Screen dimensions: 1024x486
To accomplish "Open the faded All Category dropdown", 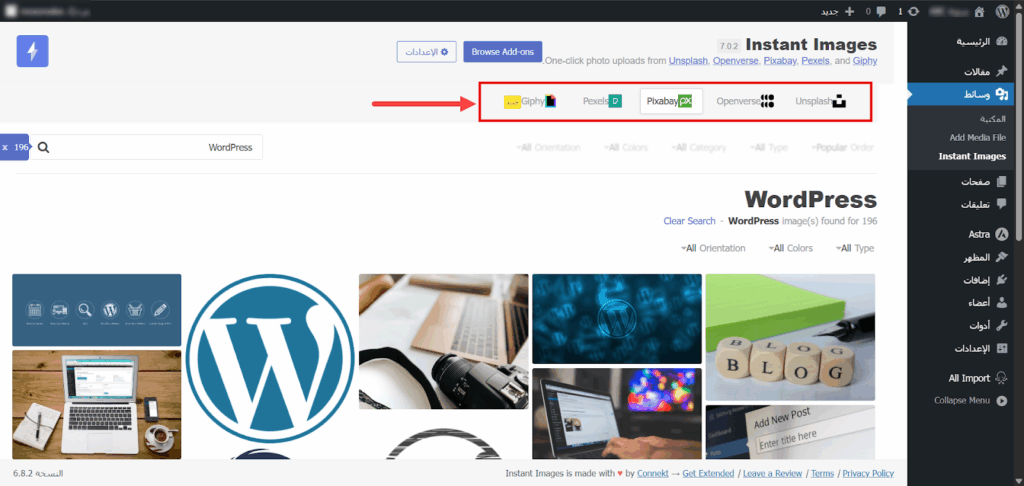I will click(x=698, y=148).
